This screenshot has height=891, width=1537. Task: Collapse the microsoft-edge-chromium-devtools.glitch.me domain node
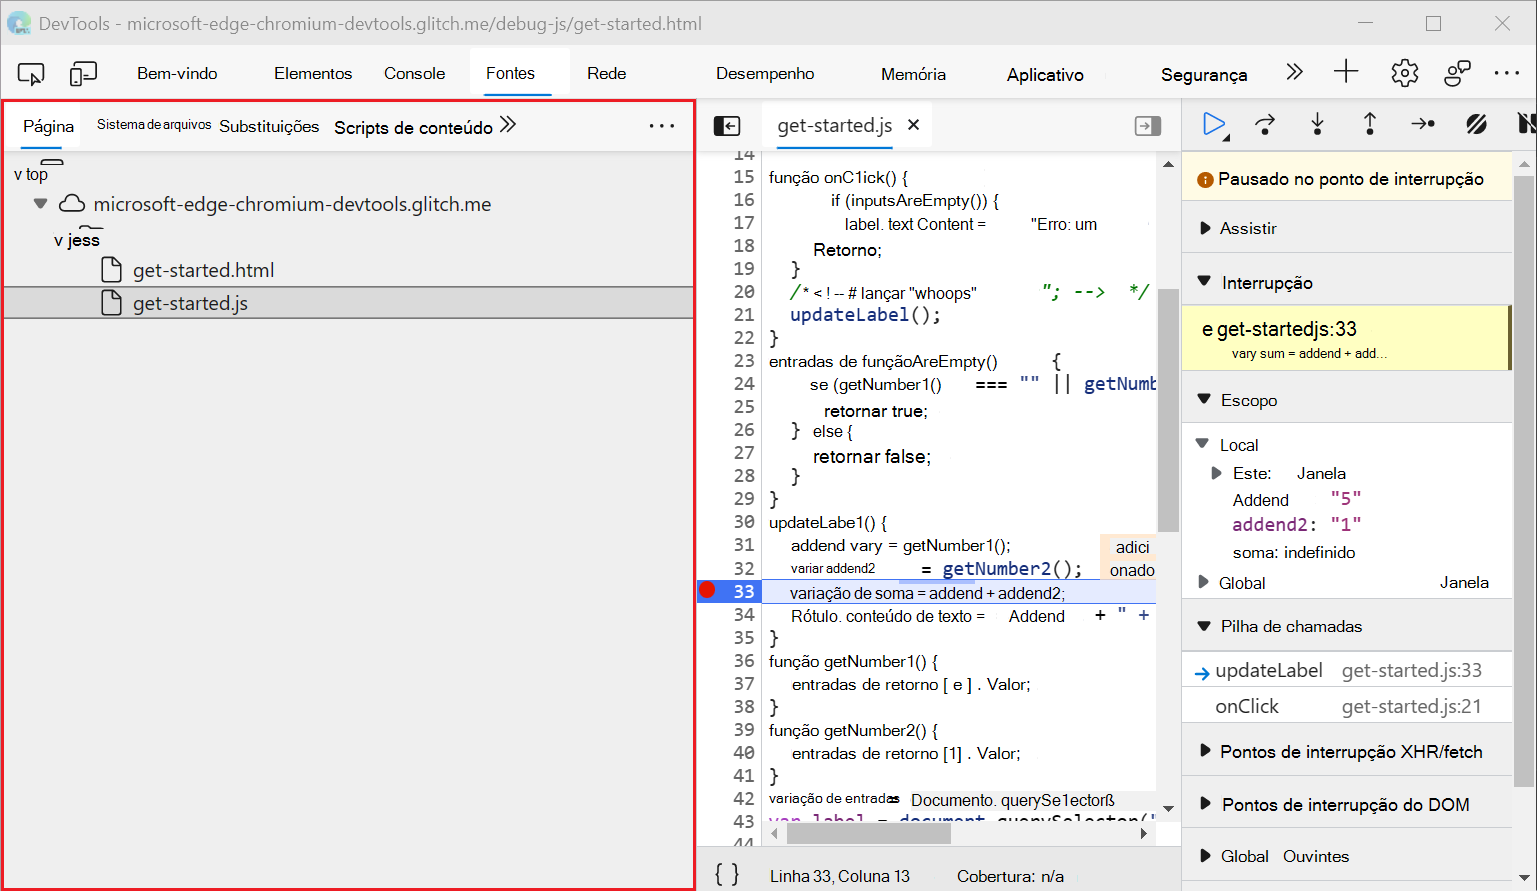point(40,204)
